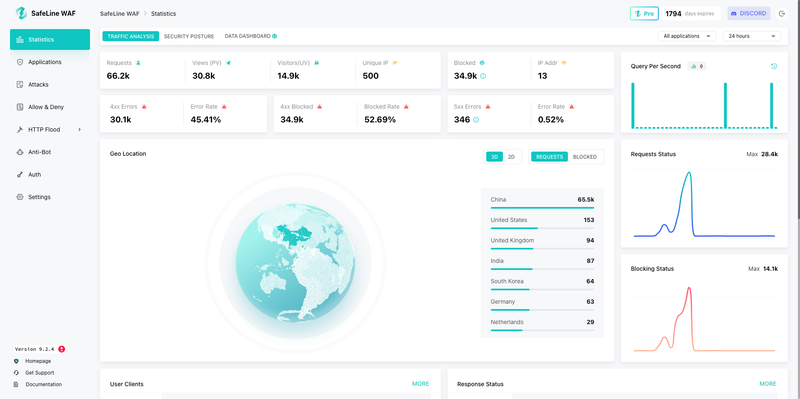This screenshot has height=399, width=800.
Task: Click the red version update alert icon
Action: point(62,349)
